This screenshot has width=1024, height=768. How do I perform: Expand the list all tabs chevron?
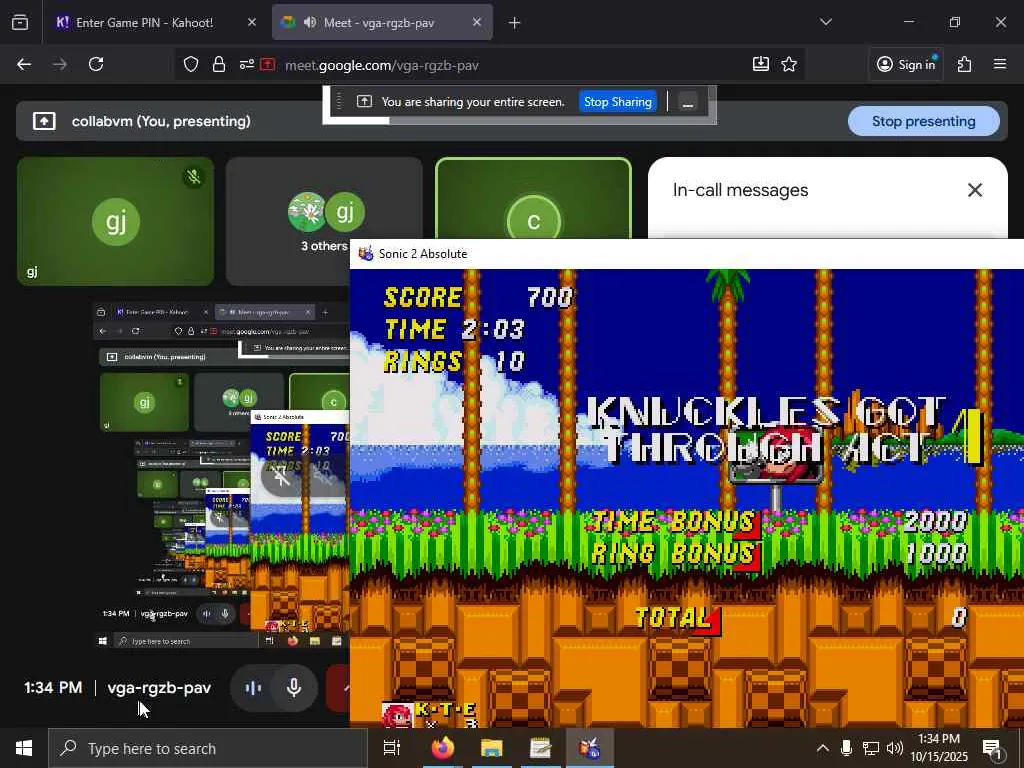(x=826, y=22)
